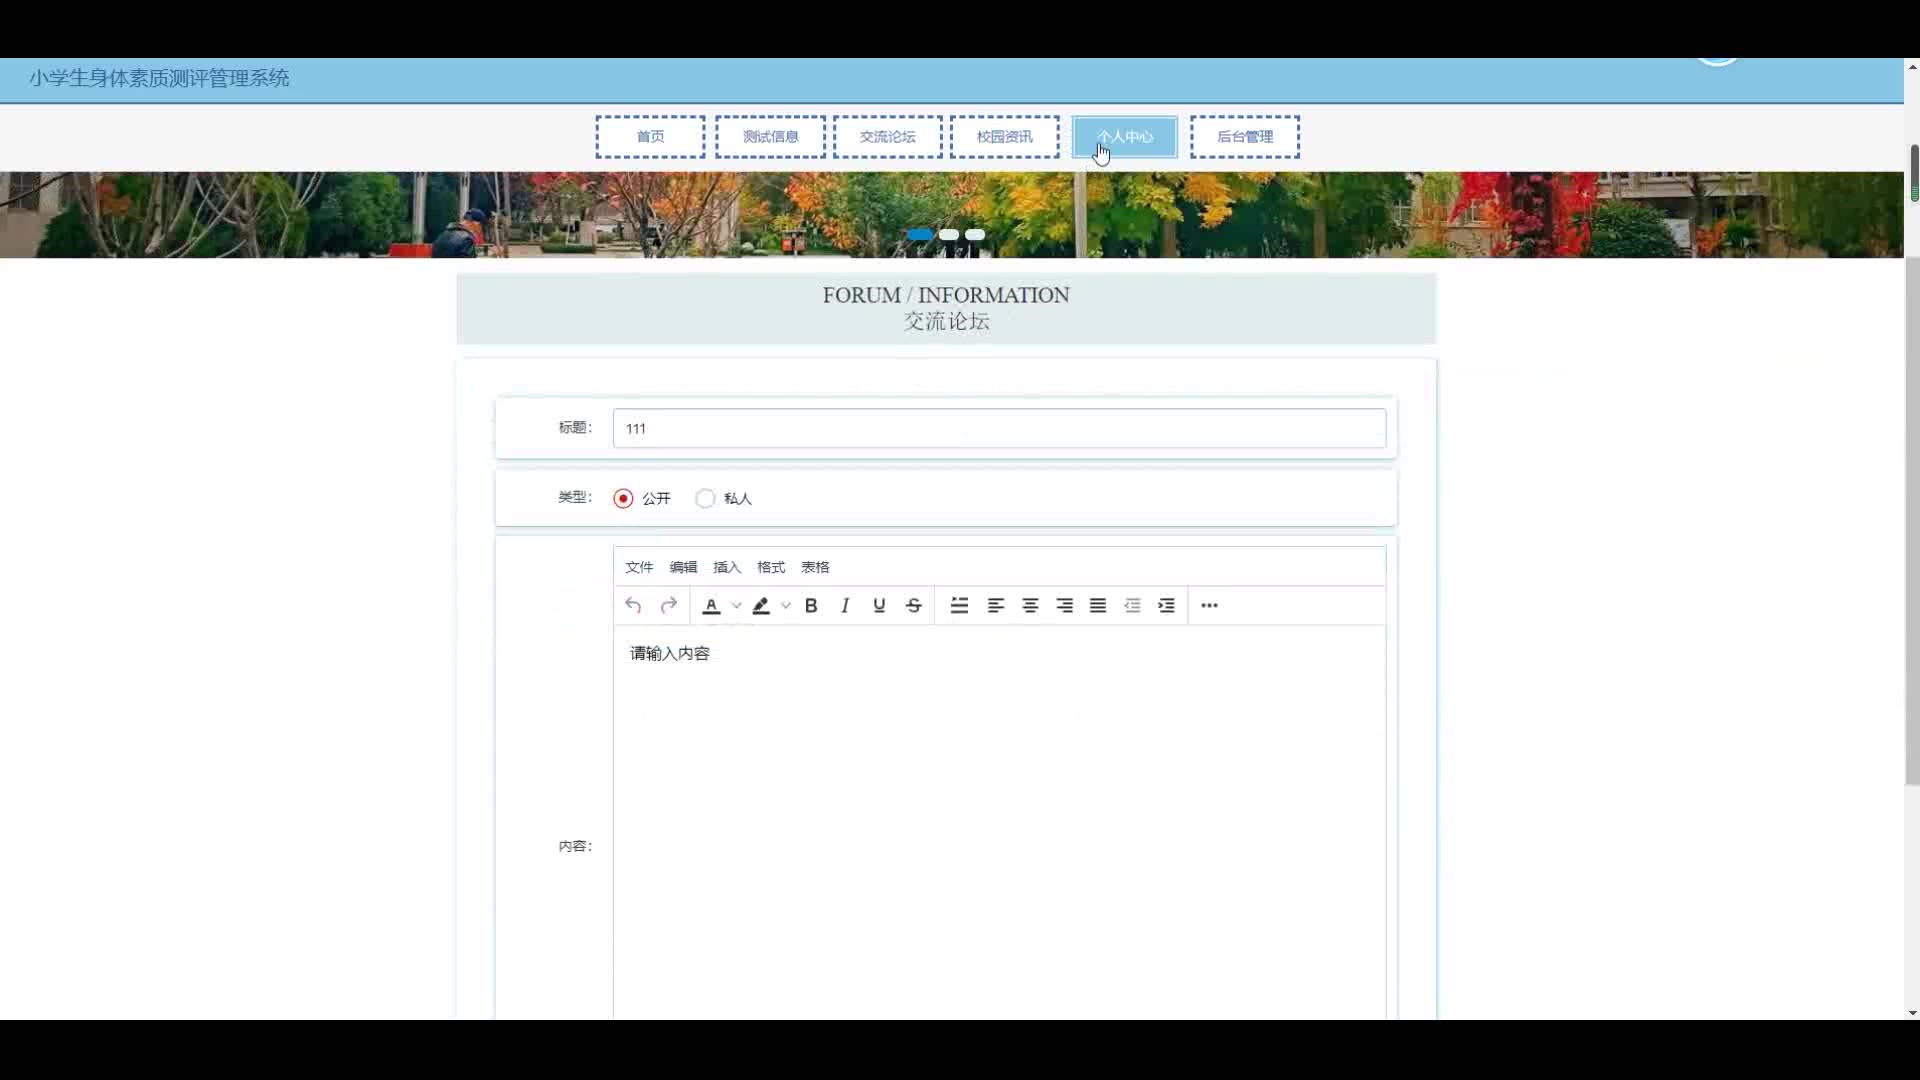Select the 公开 radio option
Screen dimensions: 1920x1080
[641, 498]
